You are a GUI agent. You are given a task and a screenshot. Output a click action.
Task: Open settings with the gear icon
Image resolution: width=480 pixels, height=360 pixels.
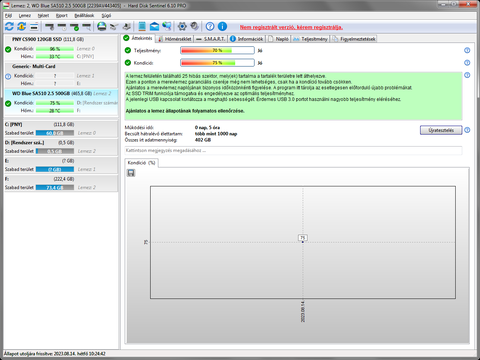tap(182, 26)
